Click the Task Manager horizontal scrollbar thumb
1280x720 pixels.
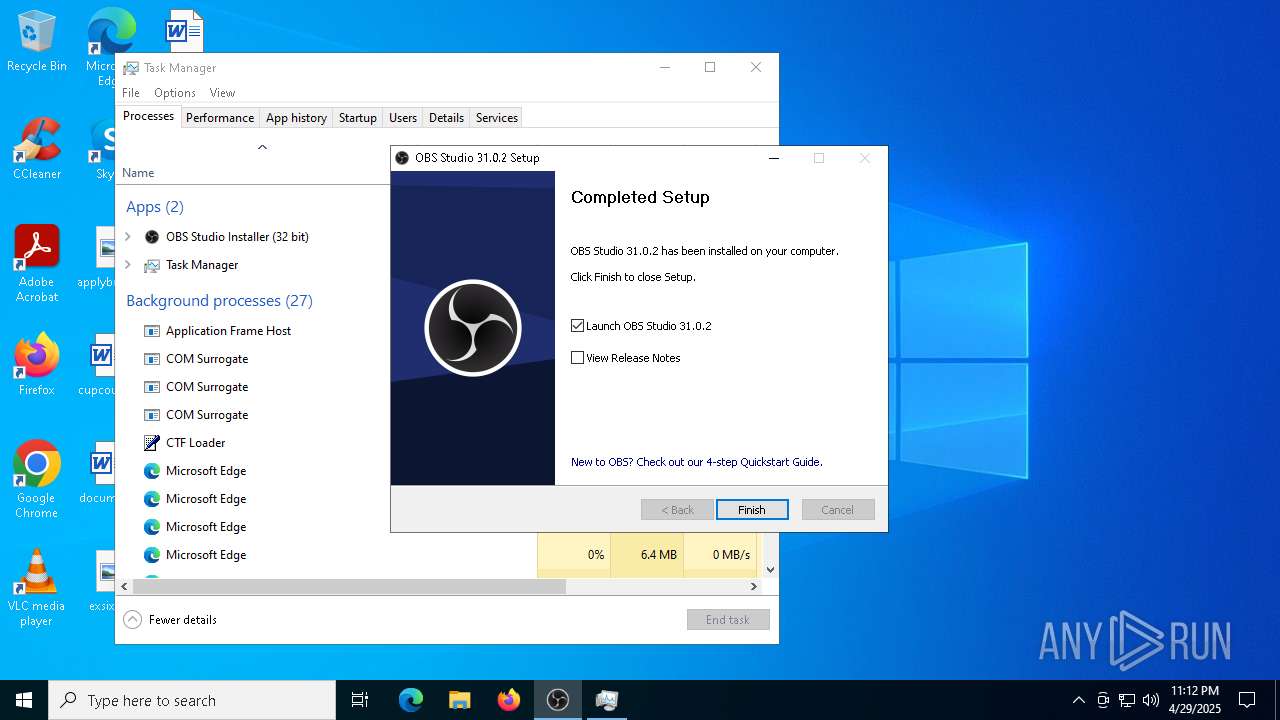coord(349,586)
